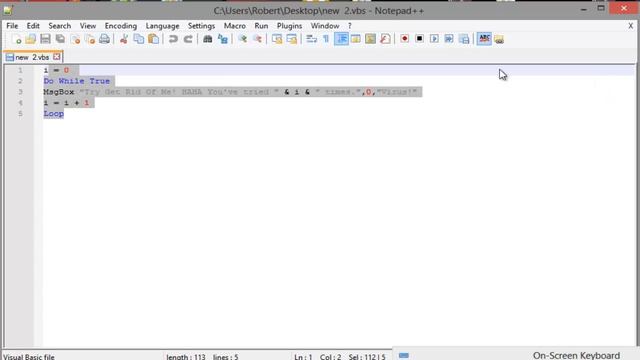Run macro multiple times icon
Image resolution: width=640 pixels, height=360 pixels.
[449, 39]
